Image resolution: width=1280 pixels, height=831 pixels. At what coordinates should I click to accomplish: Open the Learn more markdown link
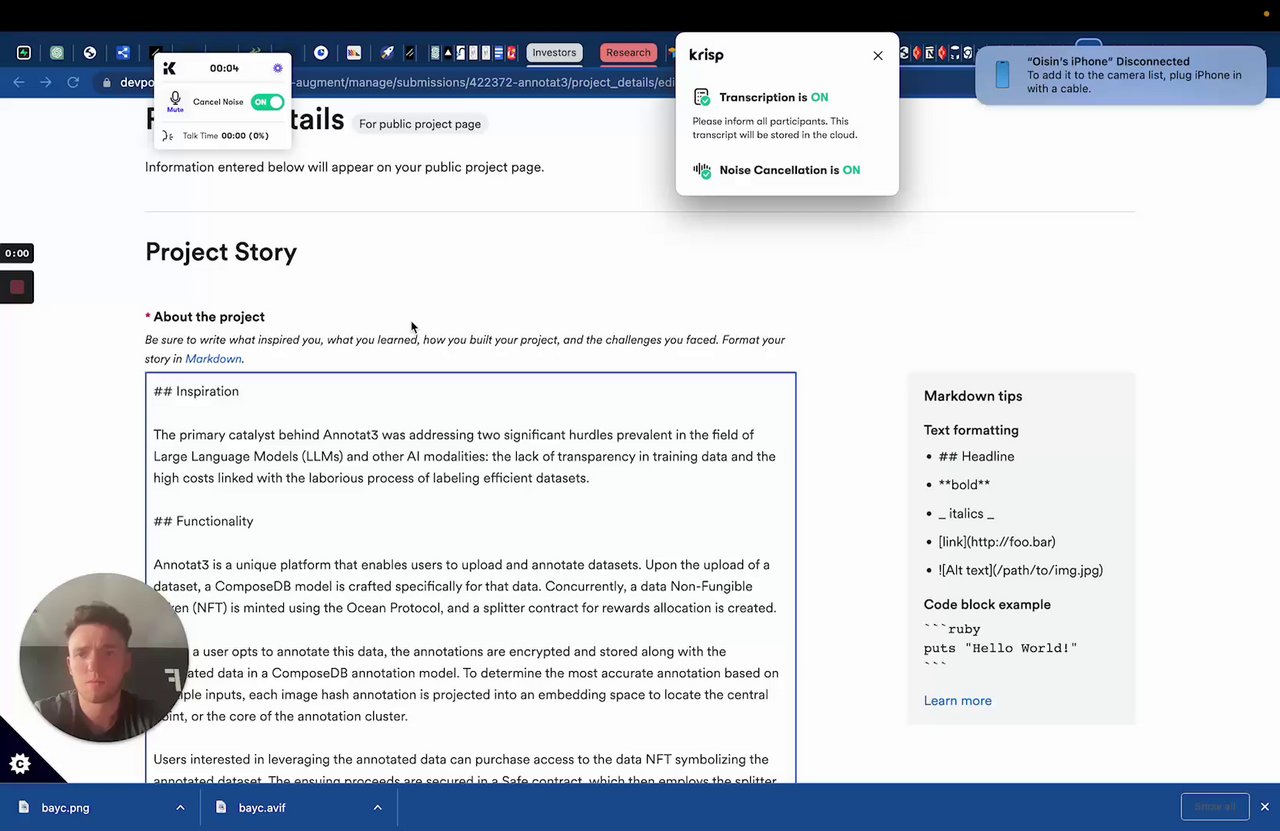958,700
